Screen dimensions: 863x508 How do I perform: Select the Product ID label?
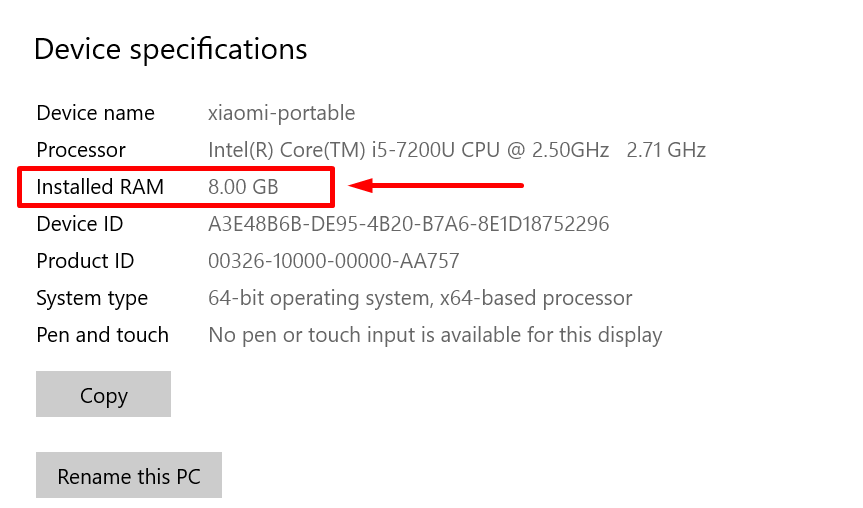(x=85, y=261)
